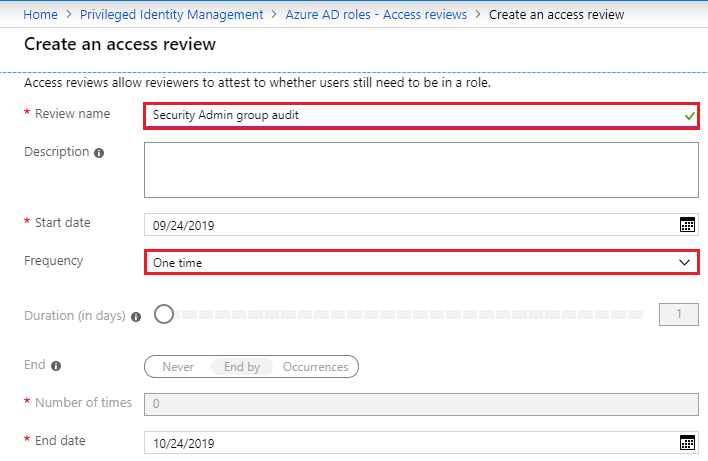The height and width of the screenshot is (461, 708).
Task: Open the One time frequency combo box
Action: (x=422, y=262)
